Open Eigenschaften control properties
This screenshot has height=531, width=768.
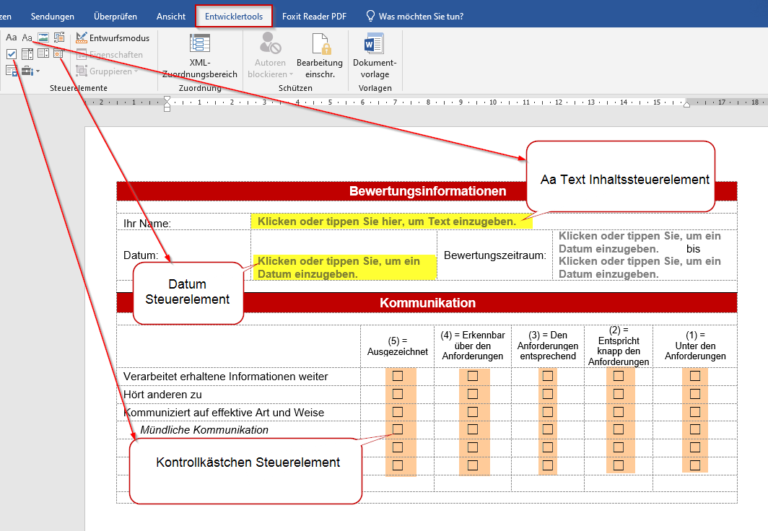coord(110,54)
